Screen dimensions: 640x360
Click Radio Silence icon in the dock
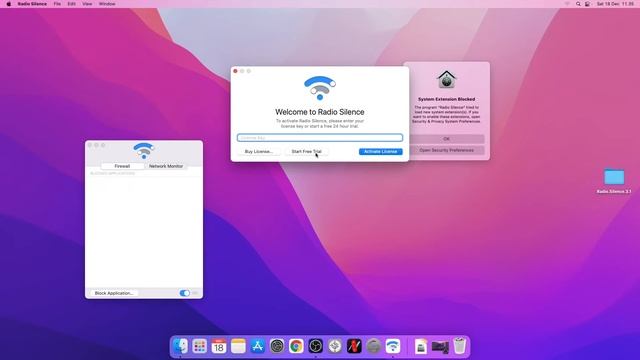(x=393, y=346)
